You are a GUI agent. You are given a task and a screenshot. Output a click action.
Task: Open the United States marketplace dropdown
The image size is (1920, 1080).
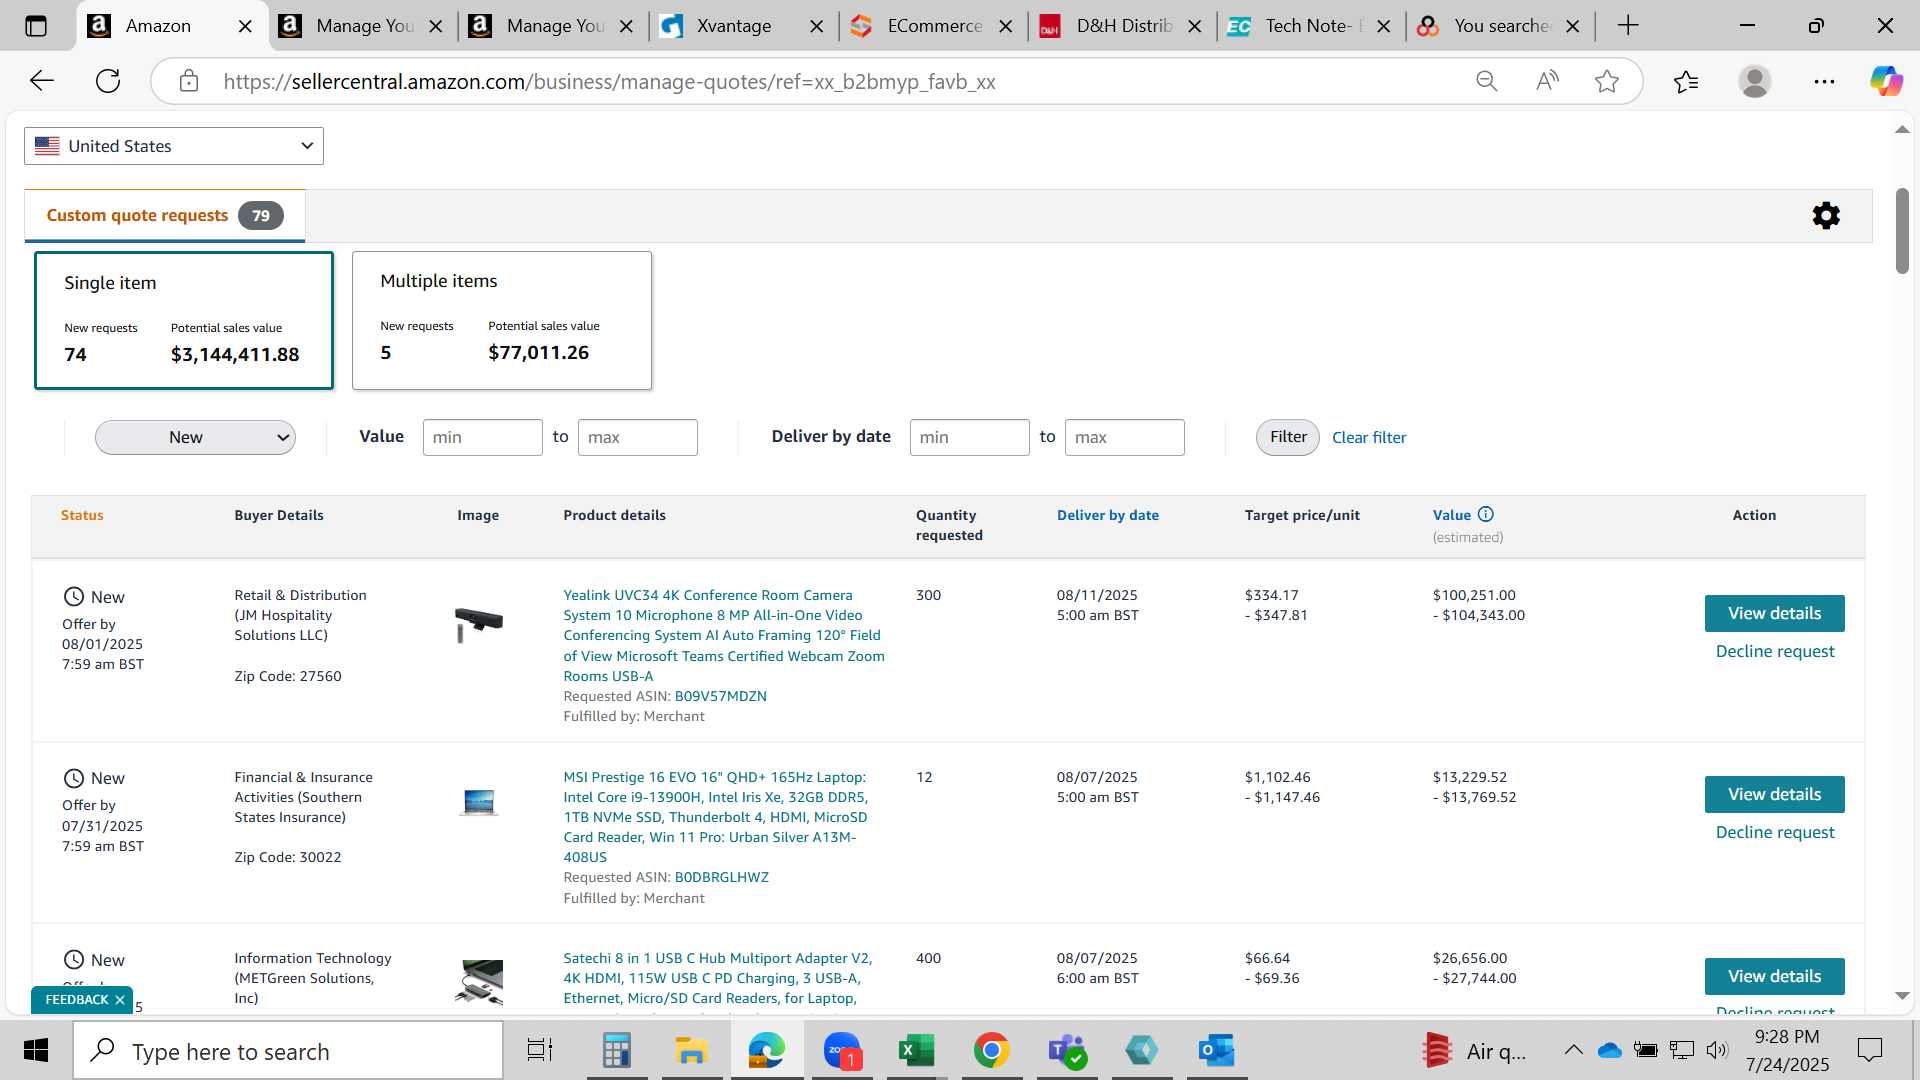(x=174, y=146)
